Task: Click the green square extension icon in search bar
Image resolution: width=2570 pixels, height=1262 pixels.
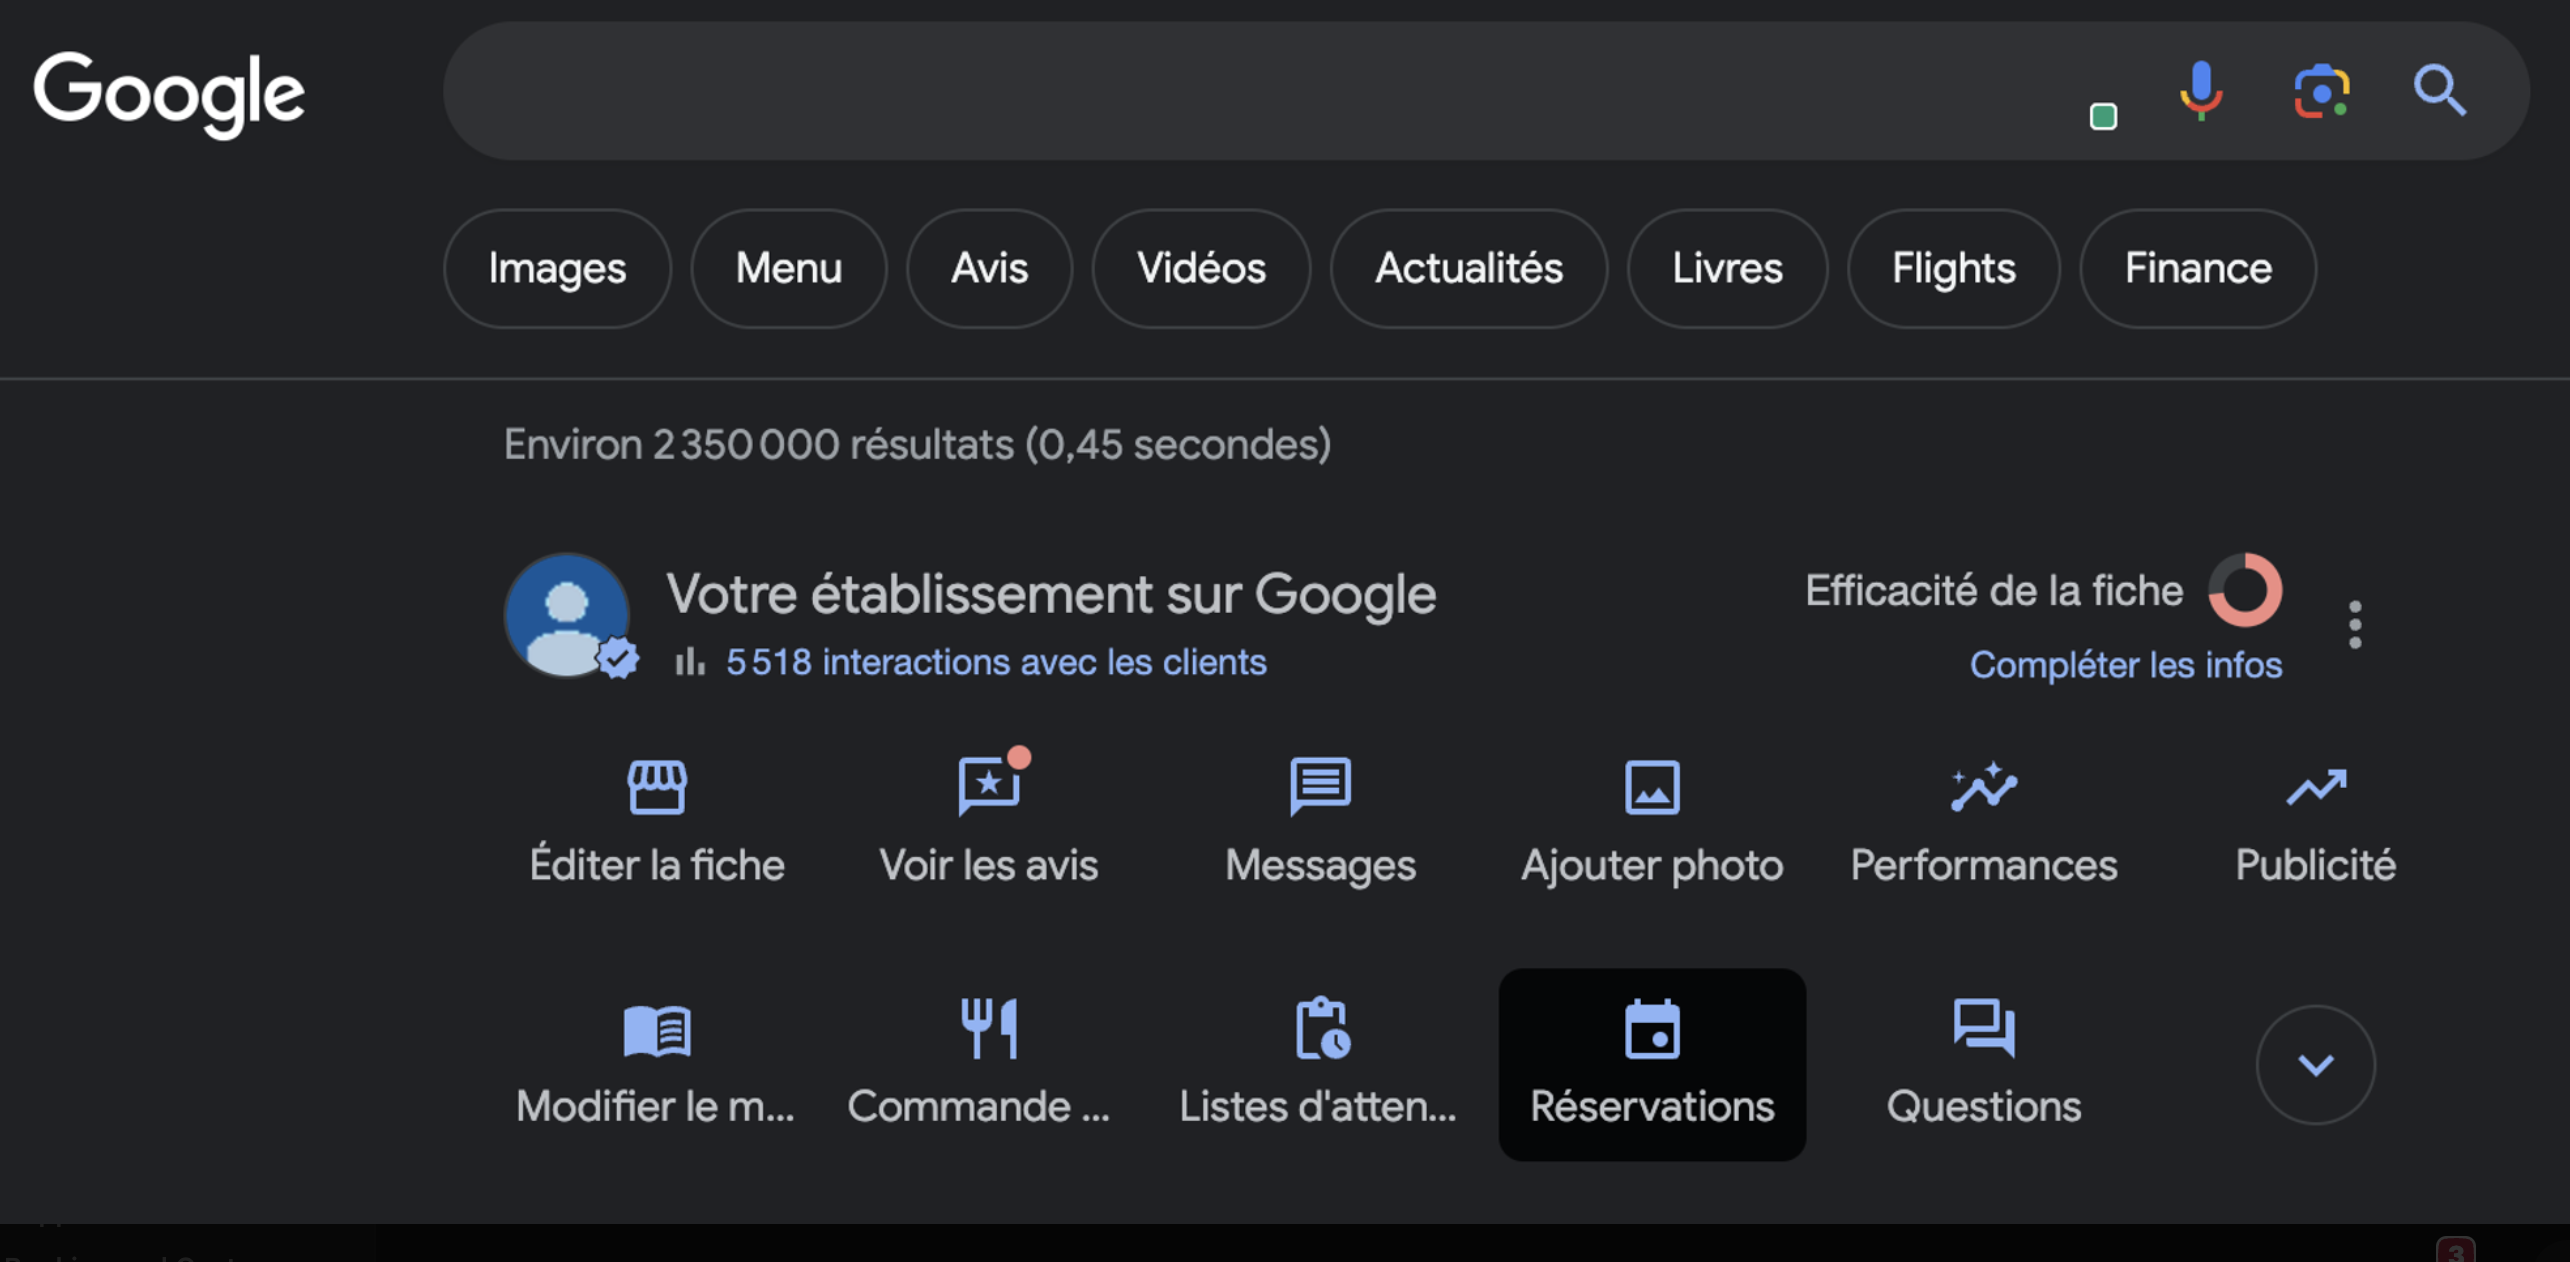Action: 2103,117
